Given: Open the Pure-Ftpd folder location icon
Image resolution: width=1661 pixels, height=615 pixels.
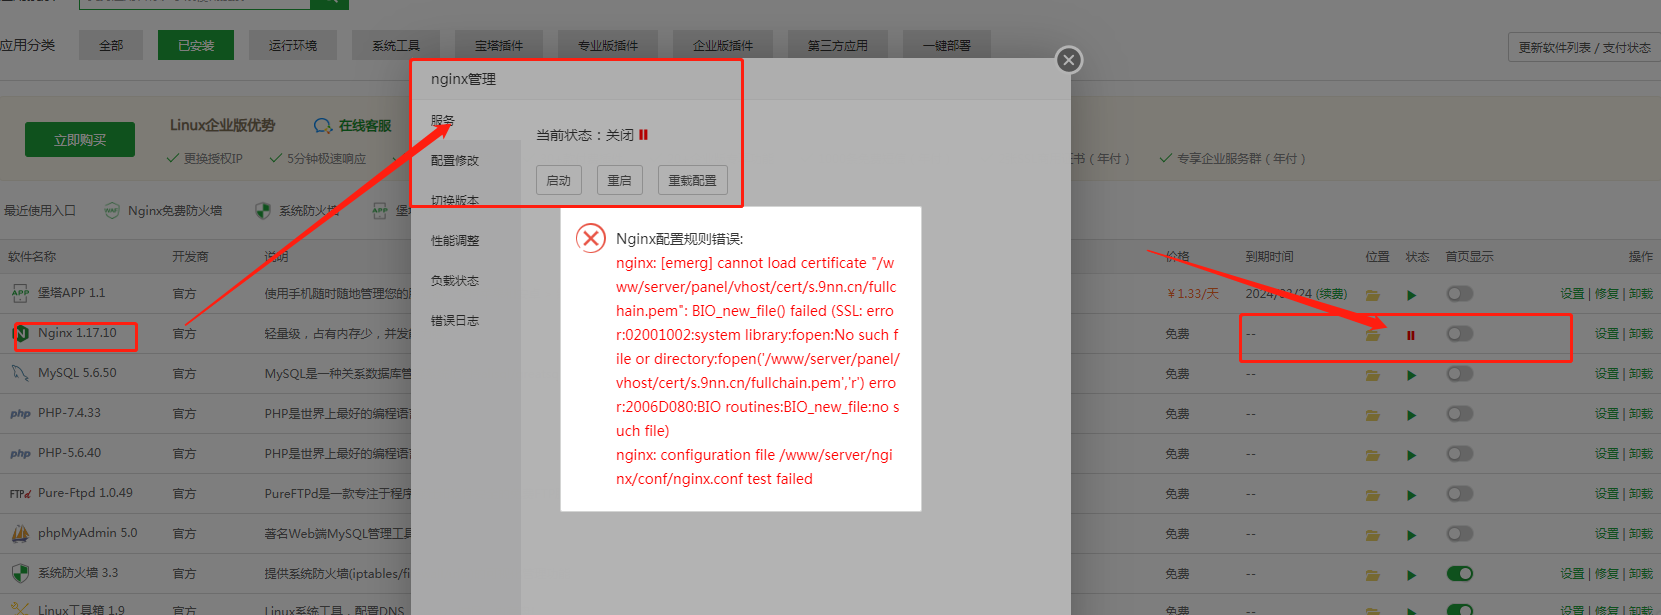Looking at the screenshot, I should [x=1373, y=495].
